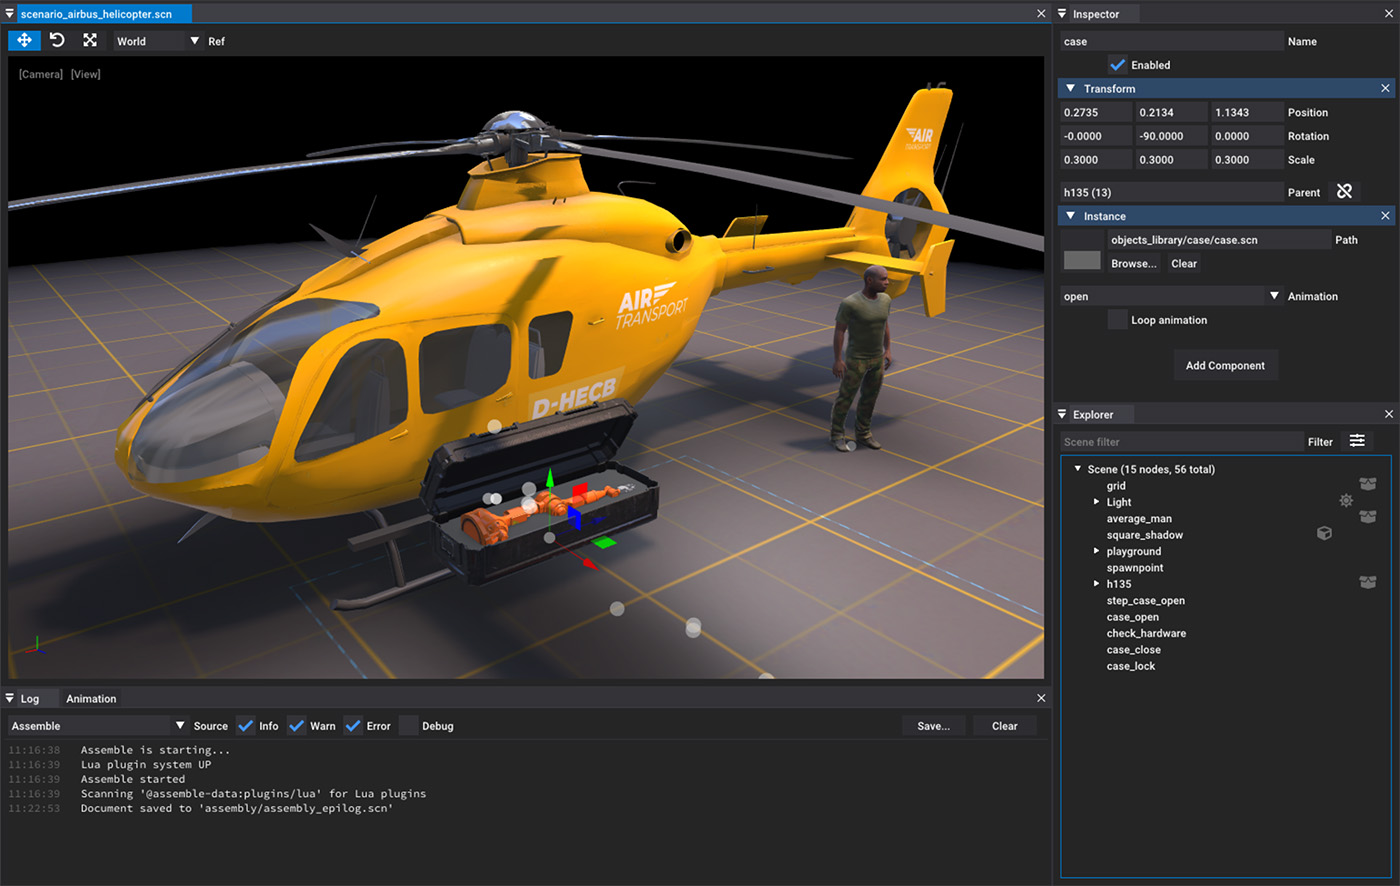Close the Inspector panel
1400x886 pixels.
click(1388, 14)
